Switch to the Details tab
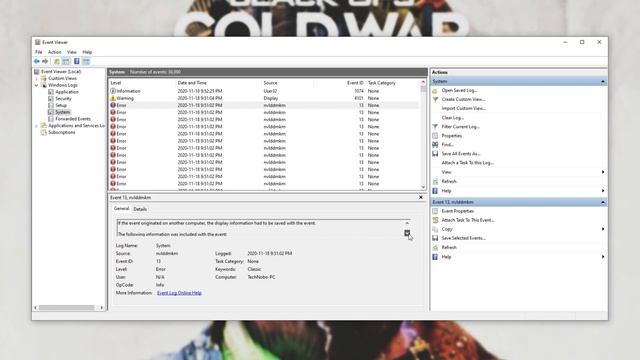 click(x=140, y=209)
